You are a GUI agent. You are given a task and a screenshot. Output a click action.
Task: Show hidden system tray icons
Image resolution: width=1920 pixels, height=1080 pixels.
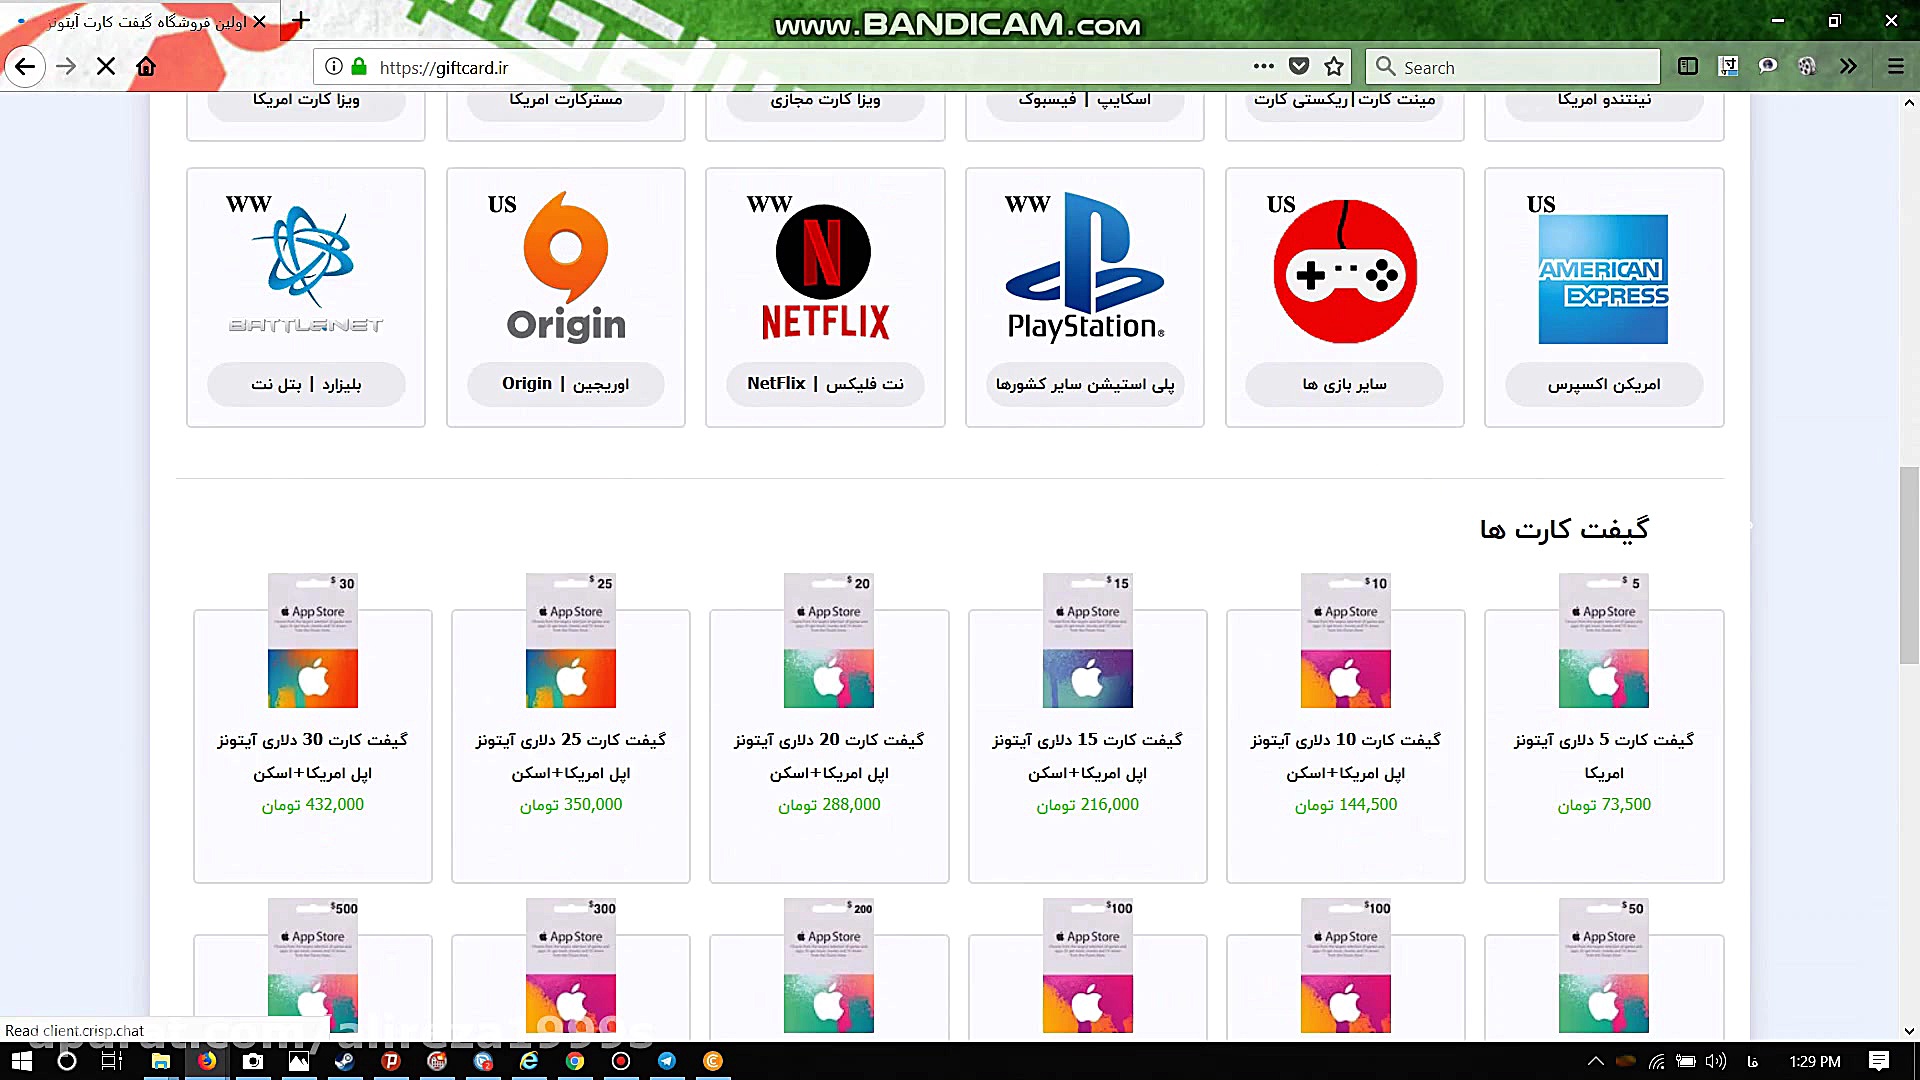pos(1595,1061)
